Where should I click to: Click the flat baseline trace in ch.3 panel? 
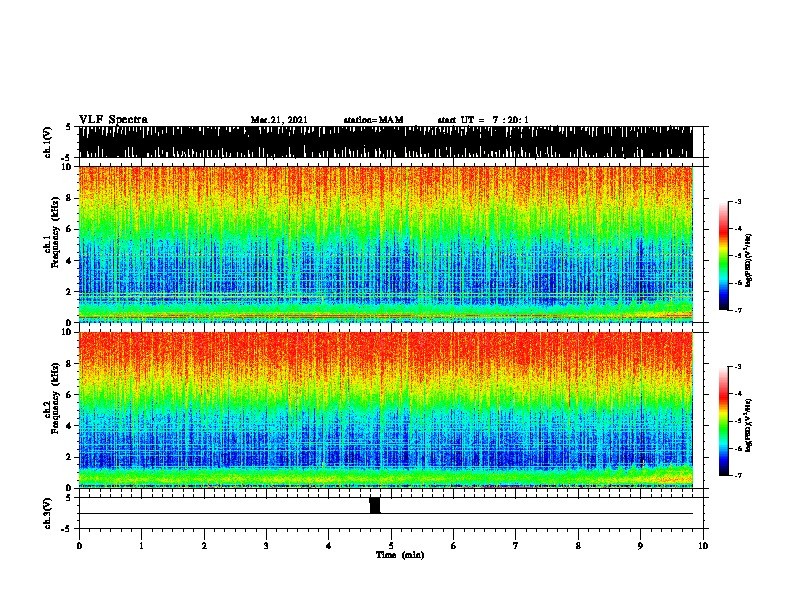coord(385,514)
